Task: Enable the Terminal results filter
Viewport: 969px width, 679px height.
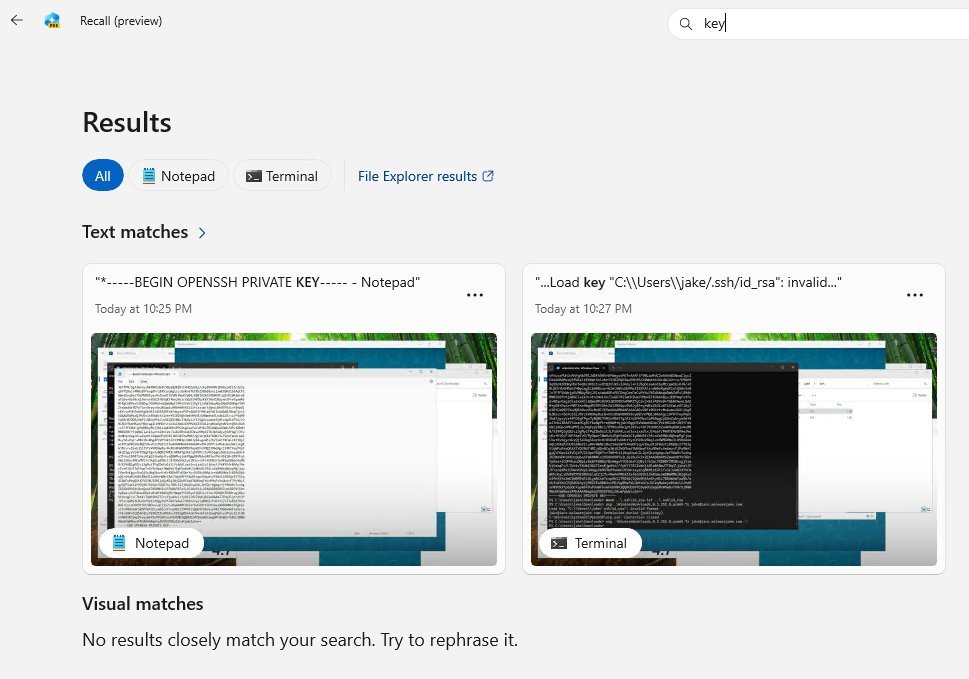Action: (282, 175)
